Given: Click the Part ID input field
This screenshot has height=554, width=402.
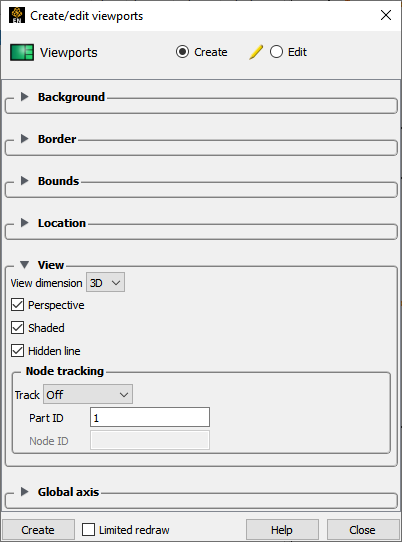Looking at the screenshot, I should [150, 418].
